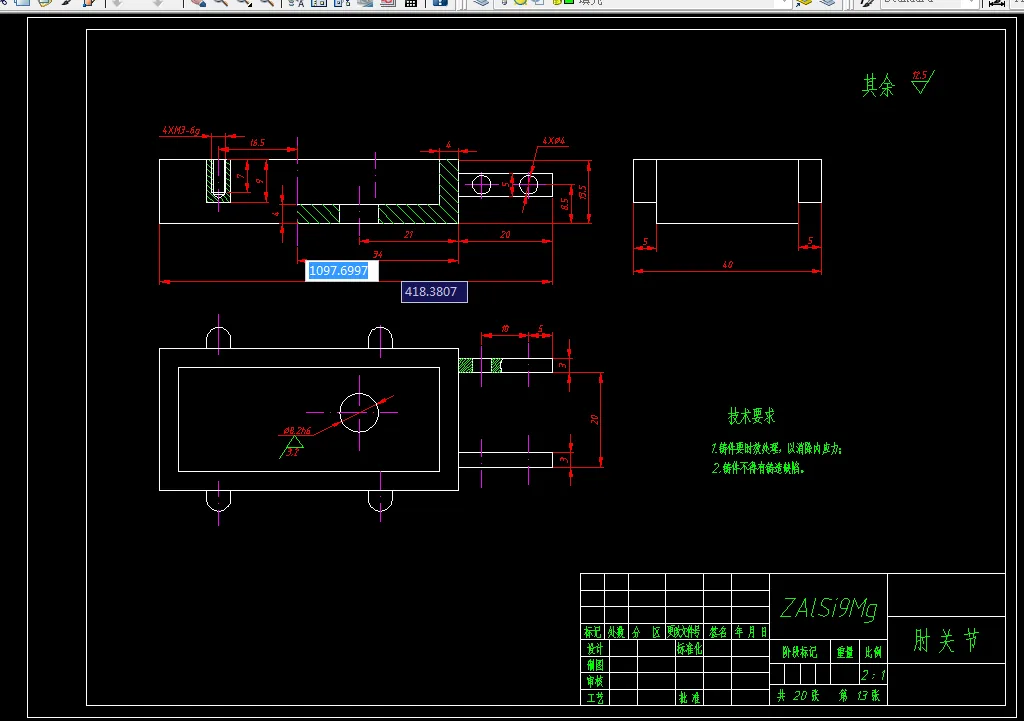The image size is (1024, 721).
Task: Select the 年月日 title block cell
Action: (750, 632)
